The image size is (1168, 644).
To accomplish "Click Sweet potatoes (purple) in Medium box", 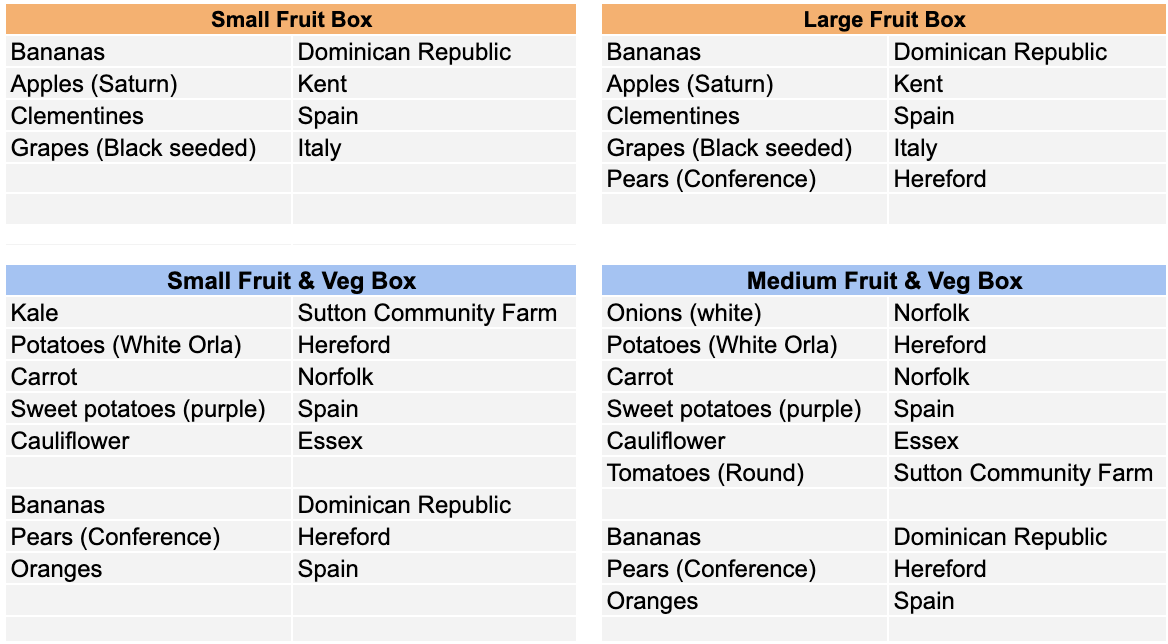I will (745, 409).
